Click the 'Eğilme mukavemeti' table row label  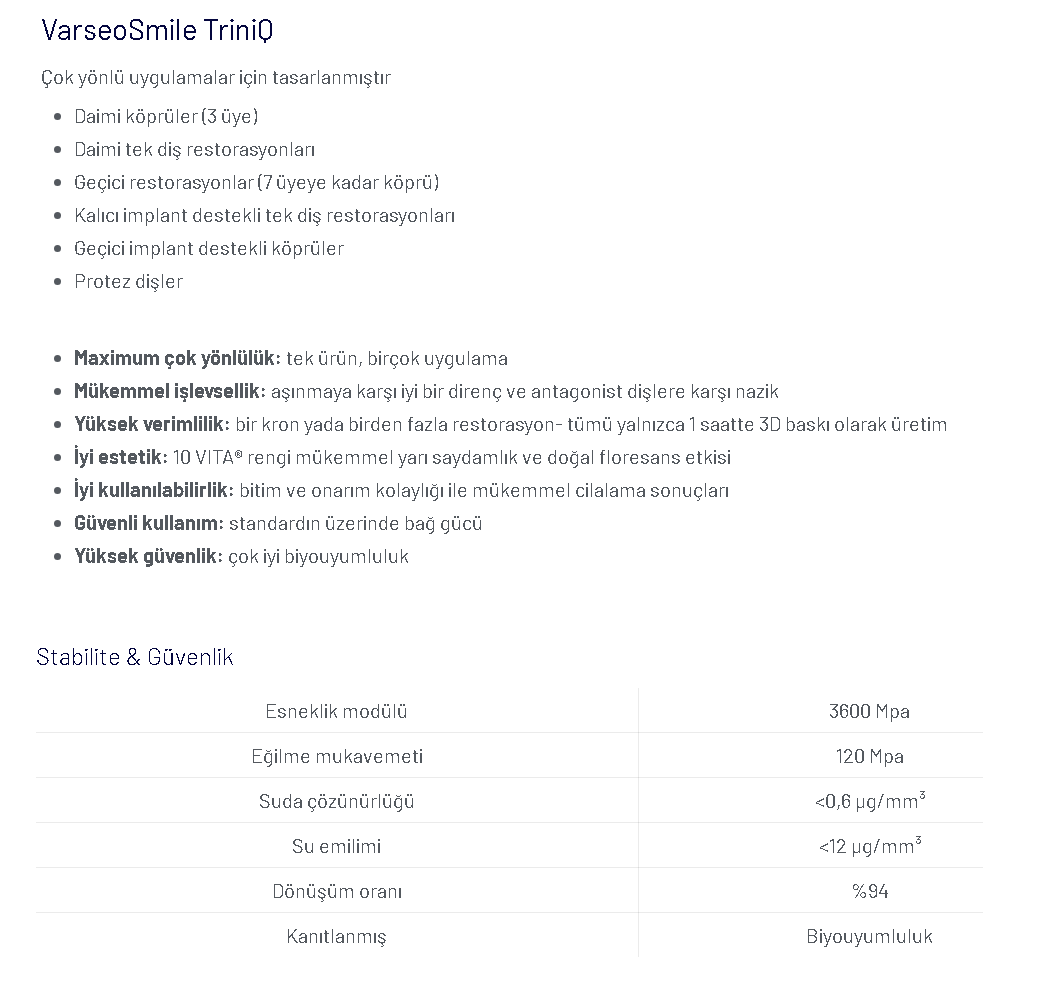tap(336, 756)
